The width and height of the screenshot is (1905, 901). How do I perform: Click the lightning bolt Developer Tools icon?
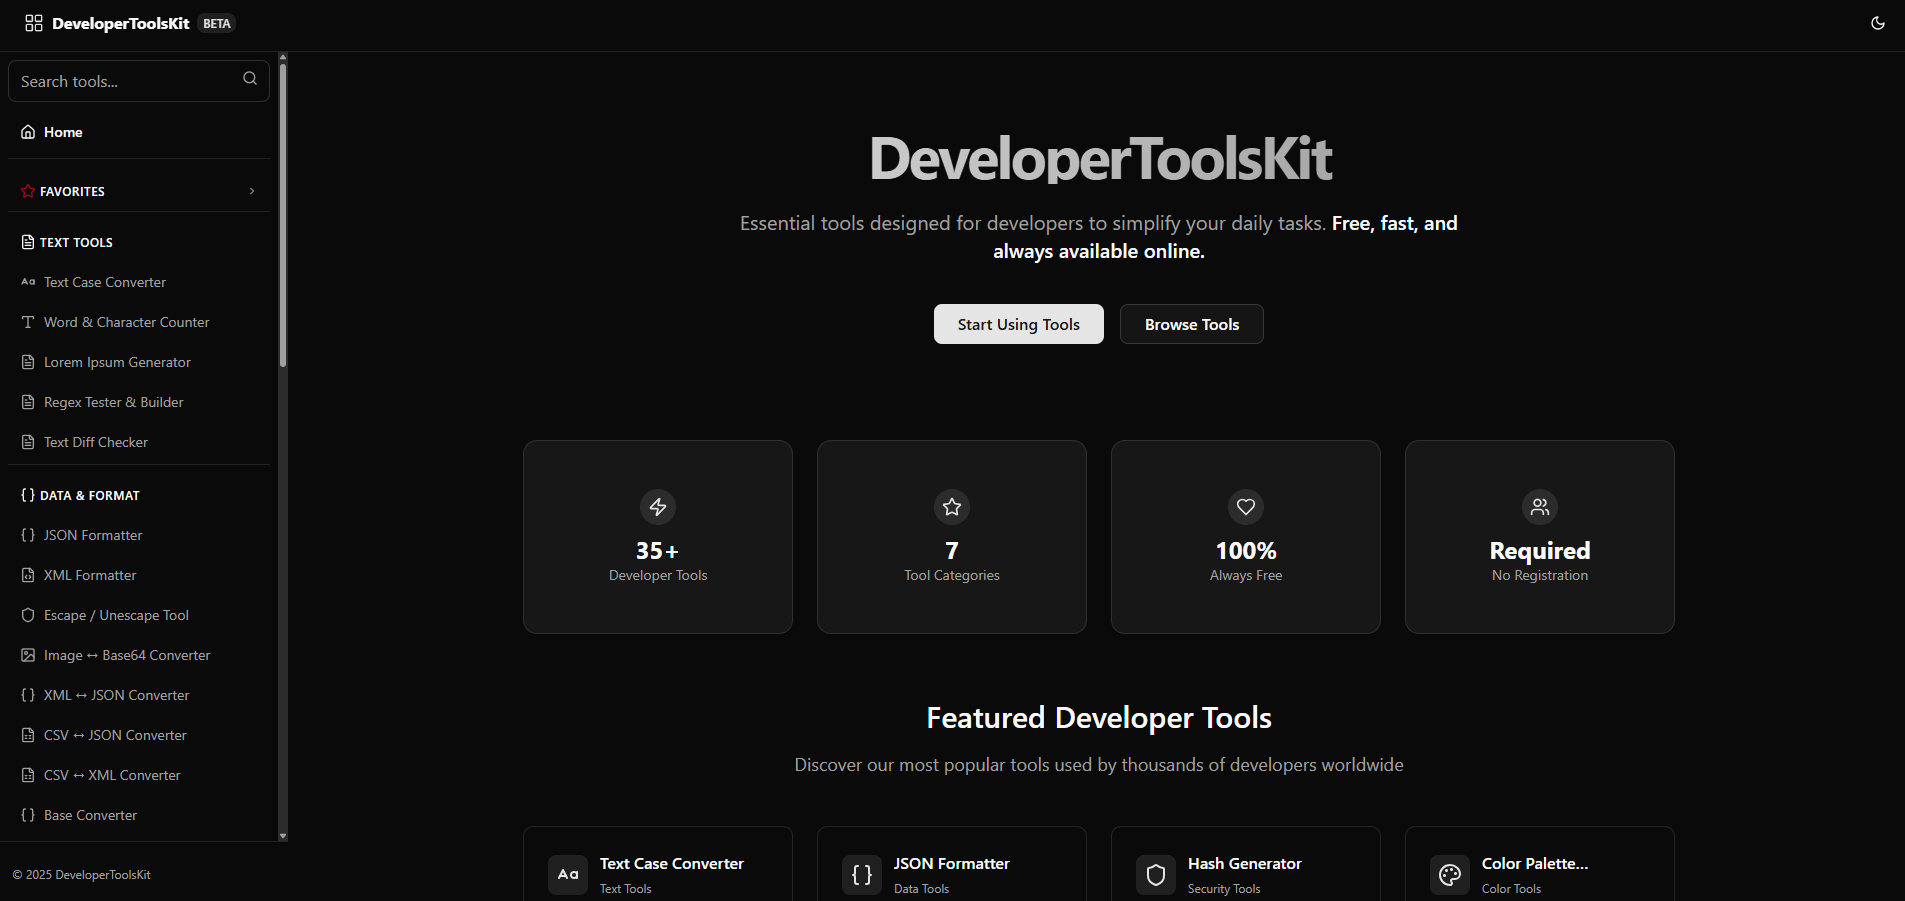pos(657,507)
